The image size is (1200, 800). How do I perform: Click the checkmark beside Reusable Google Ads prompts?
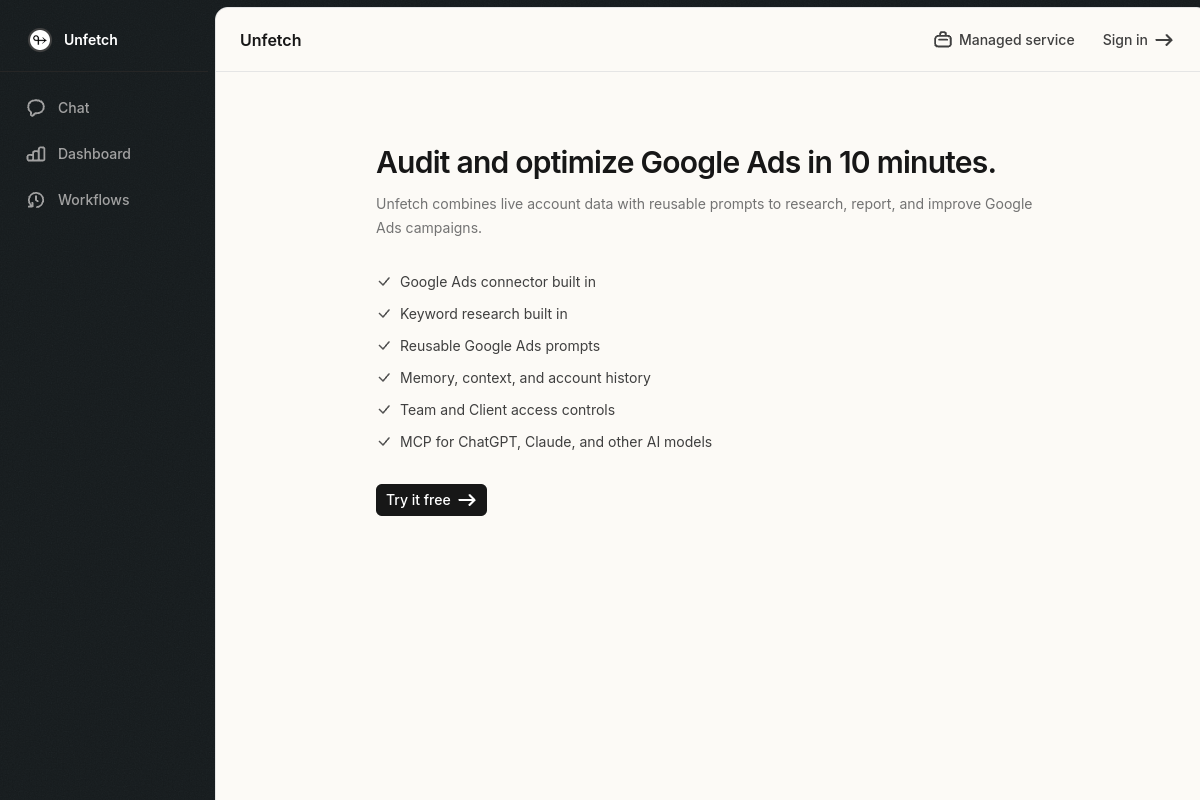point(384,346)
